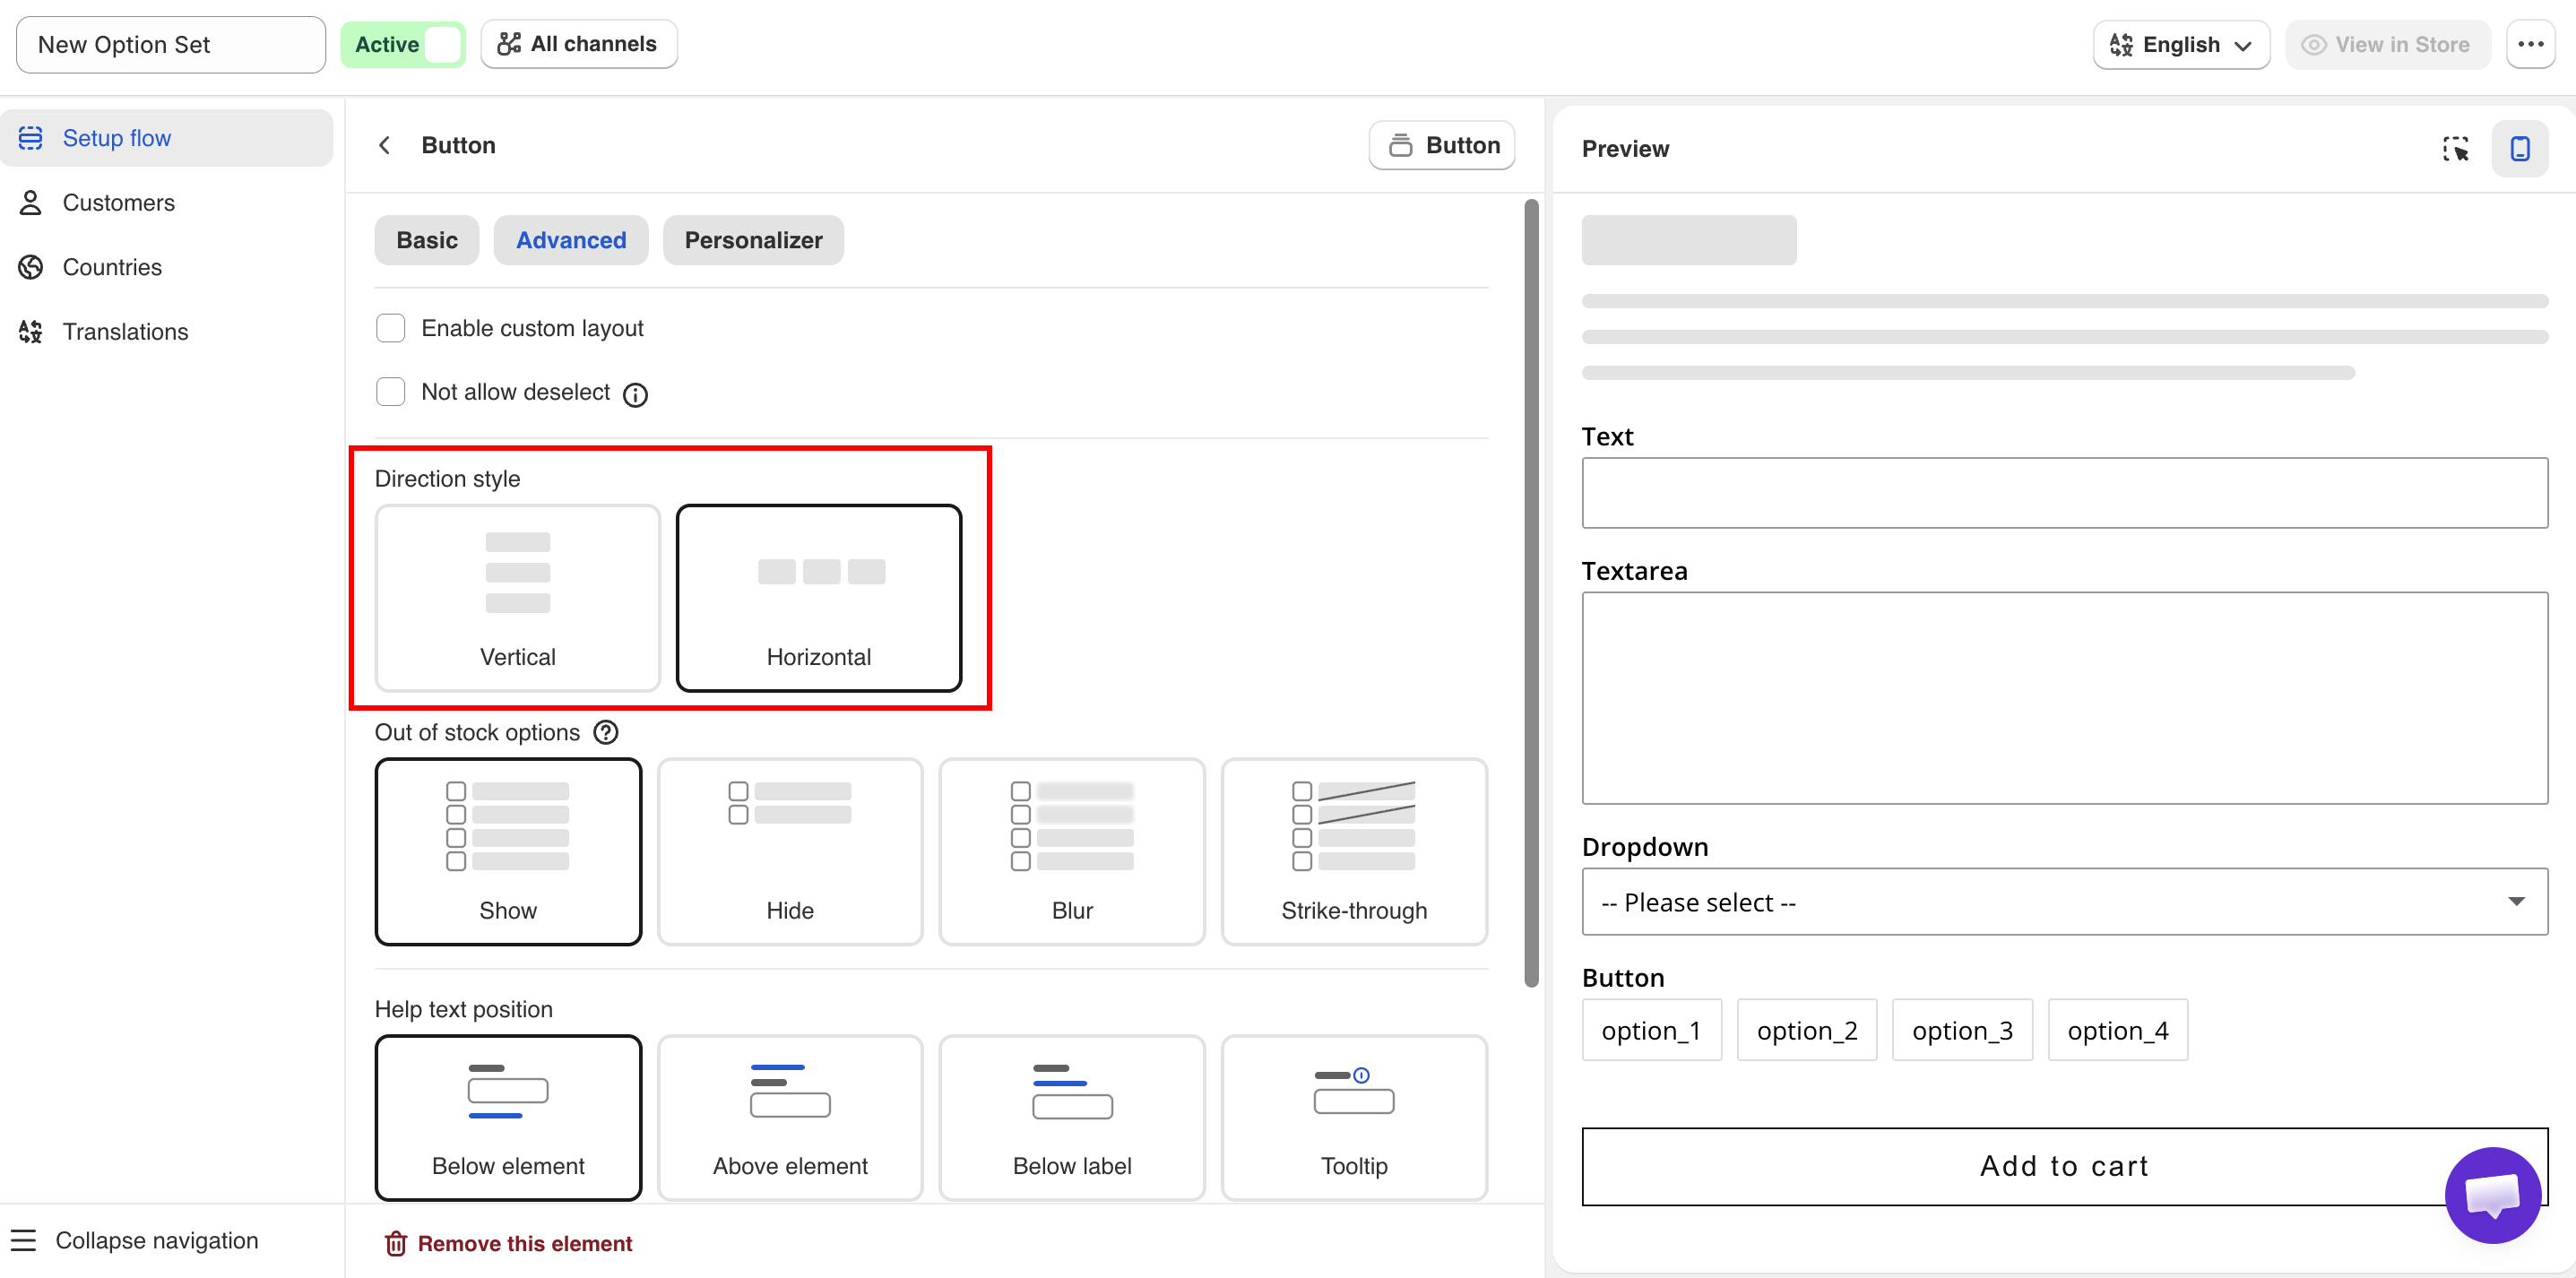Choose Blur for out of stock options
The height and width of the screenshot is (1278, 2576).
click(1071, 851)
